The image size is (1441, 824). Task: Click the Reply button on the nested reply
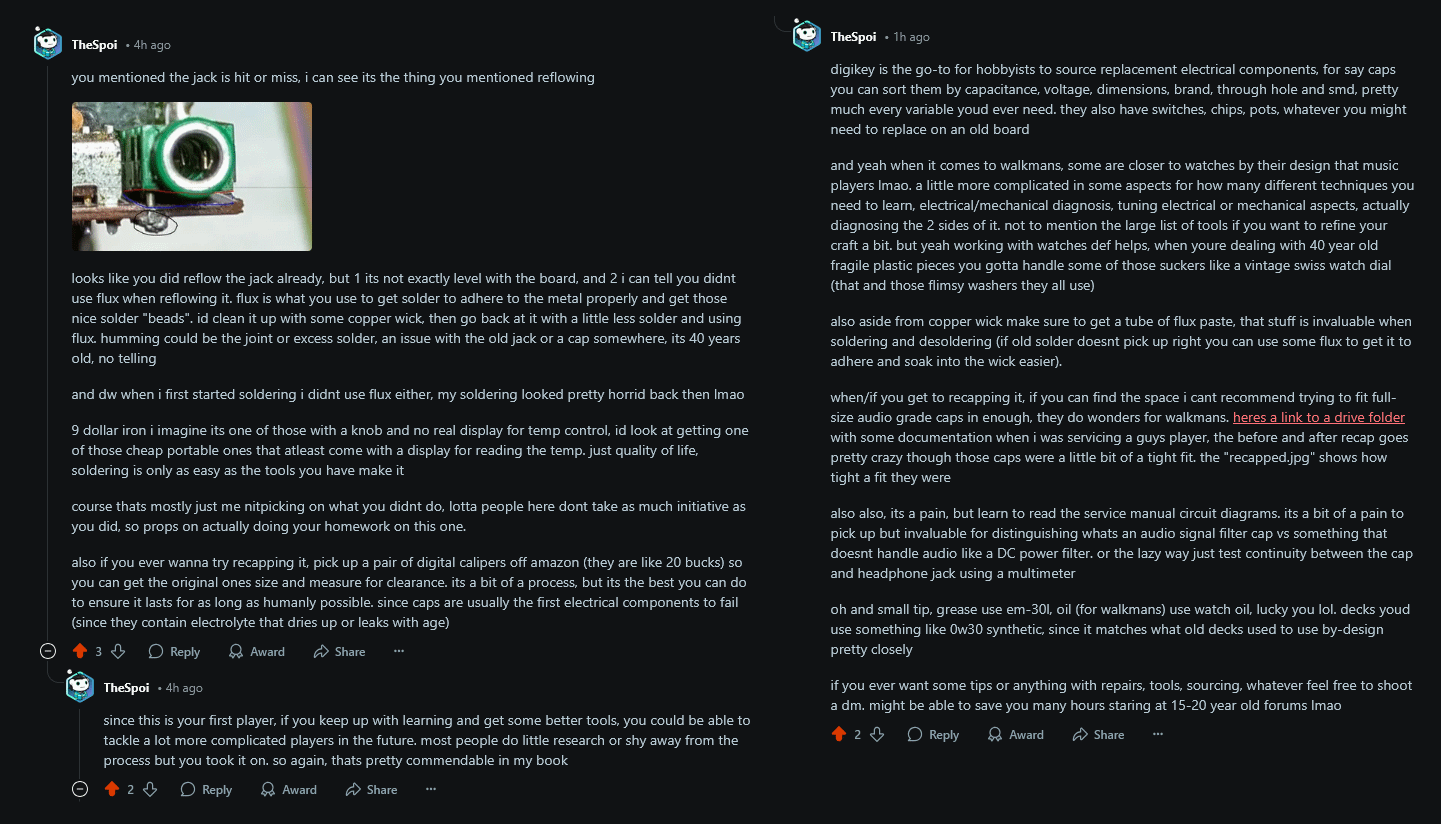point(205,789)
